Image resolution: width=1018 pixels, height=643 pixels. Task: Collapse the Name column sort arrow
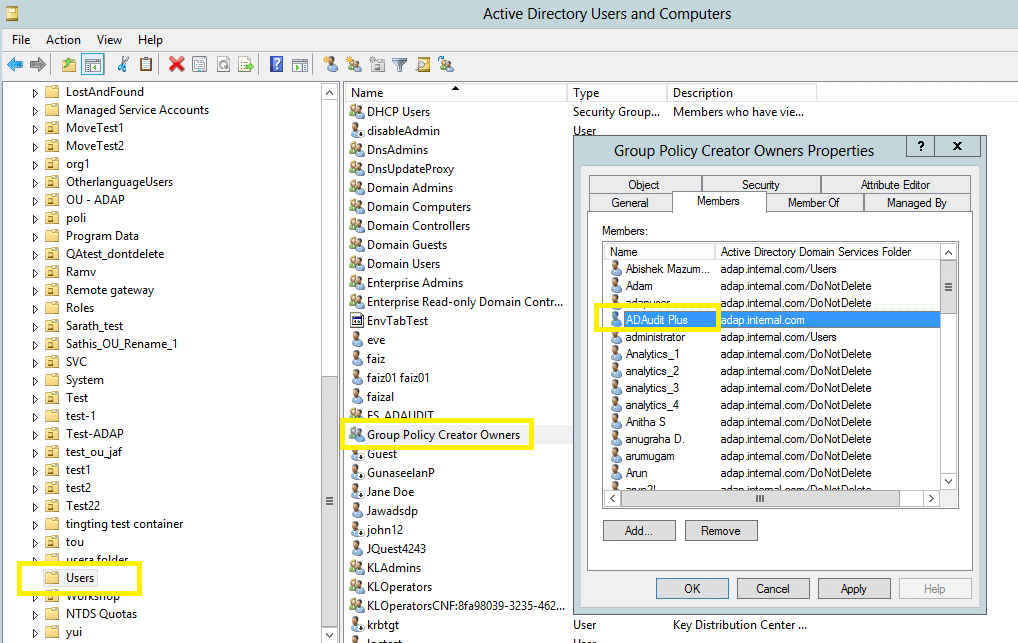tap(455, 91)
